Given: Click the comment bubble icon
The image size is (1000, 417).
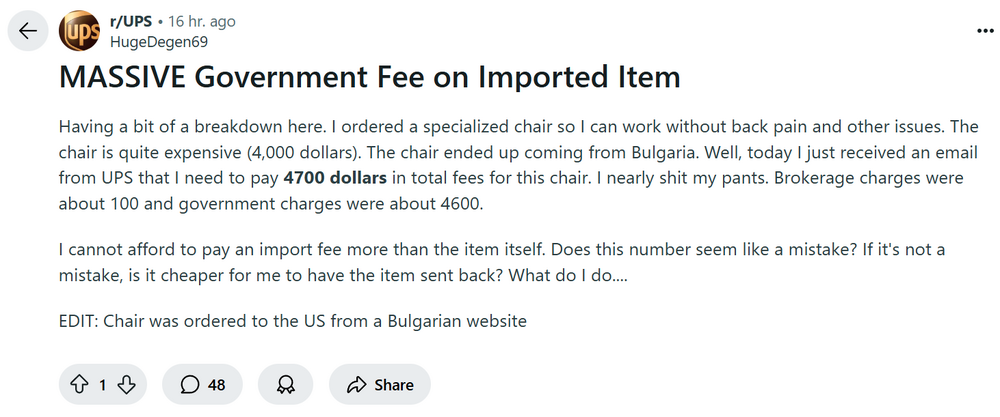Looking at the screenshot, I should [189, 384].
